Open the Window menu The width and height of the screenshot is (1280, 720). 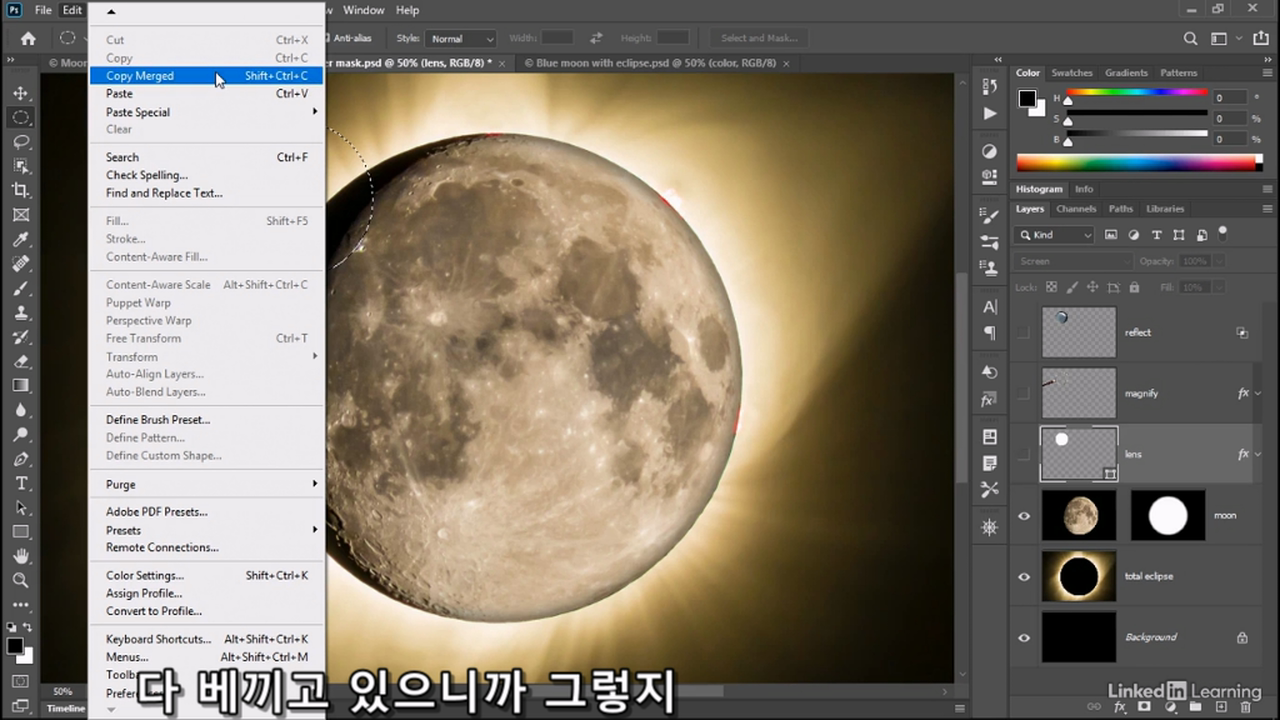363,10
